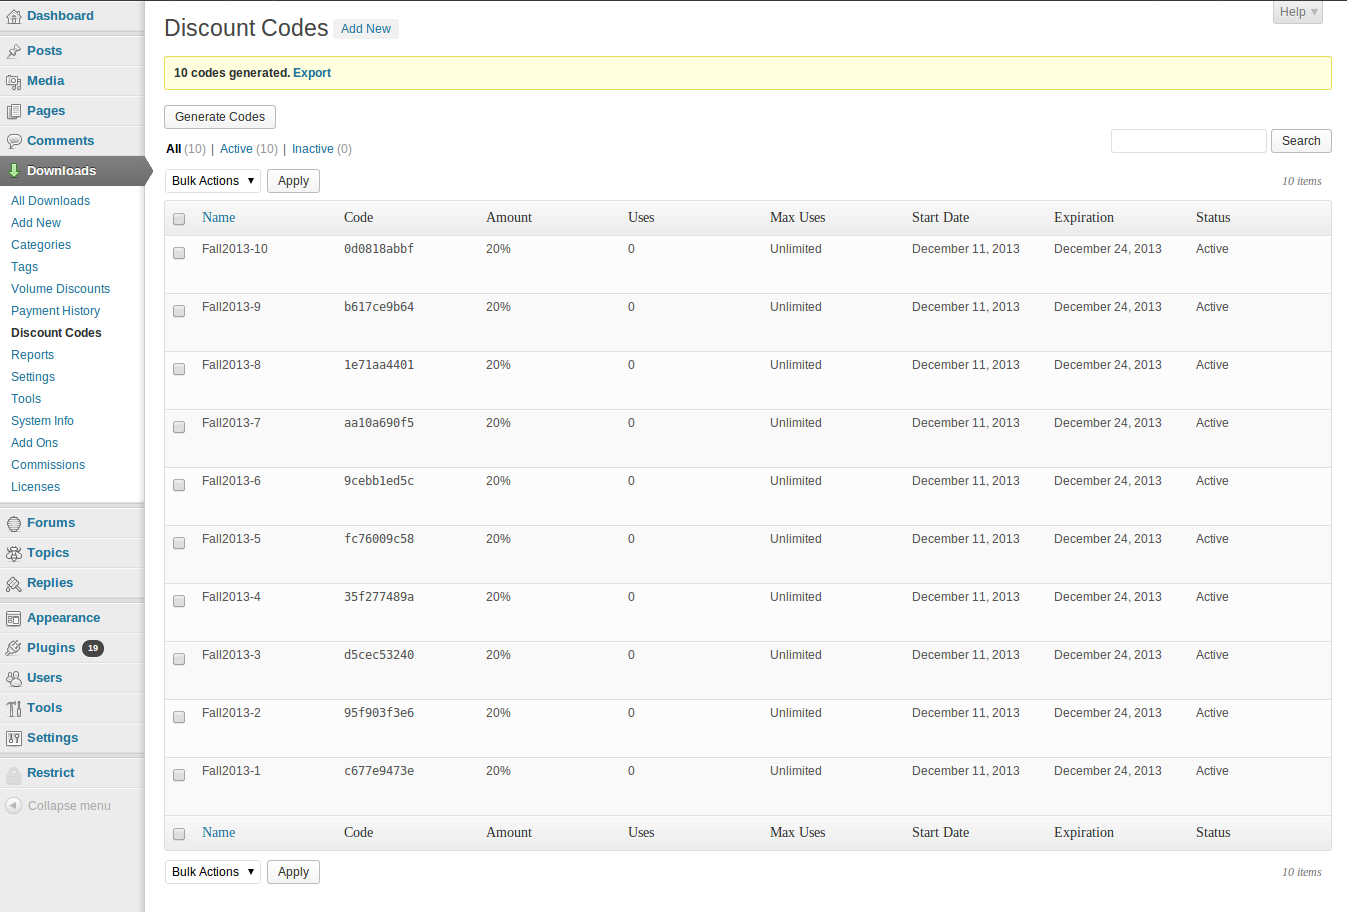Viewport: 1347px width, 912px height.
Task: Open the bottom Bulk Actions dropdown
Action: pos(212,872)
